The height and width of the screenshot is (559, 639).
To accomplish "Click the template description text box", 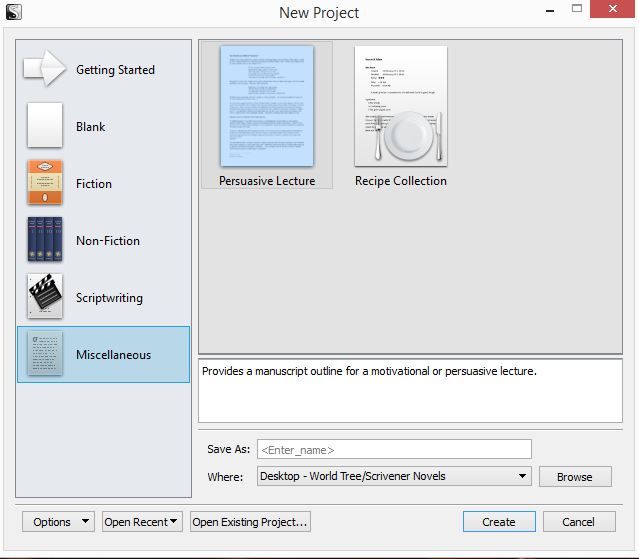I will [410, 391].
